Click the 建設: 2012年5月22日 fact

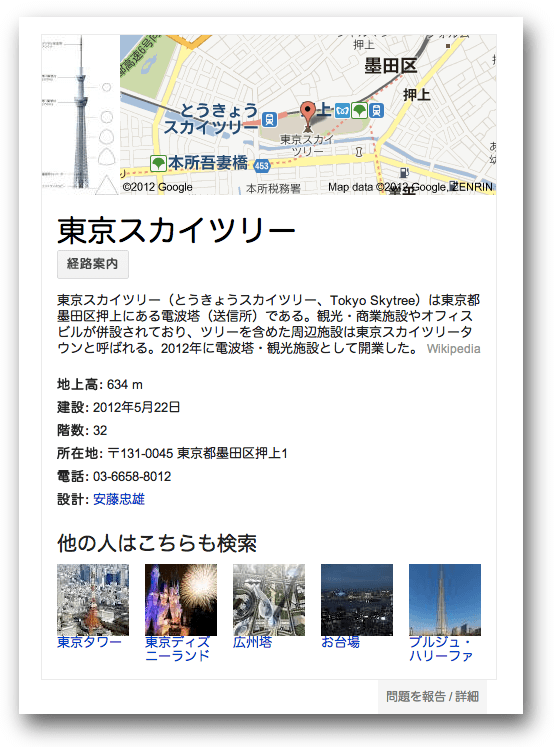119,407
